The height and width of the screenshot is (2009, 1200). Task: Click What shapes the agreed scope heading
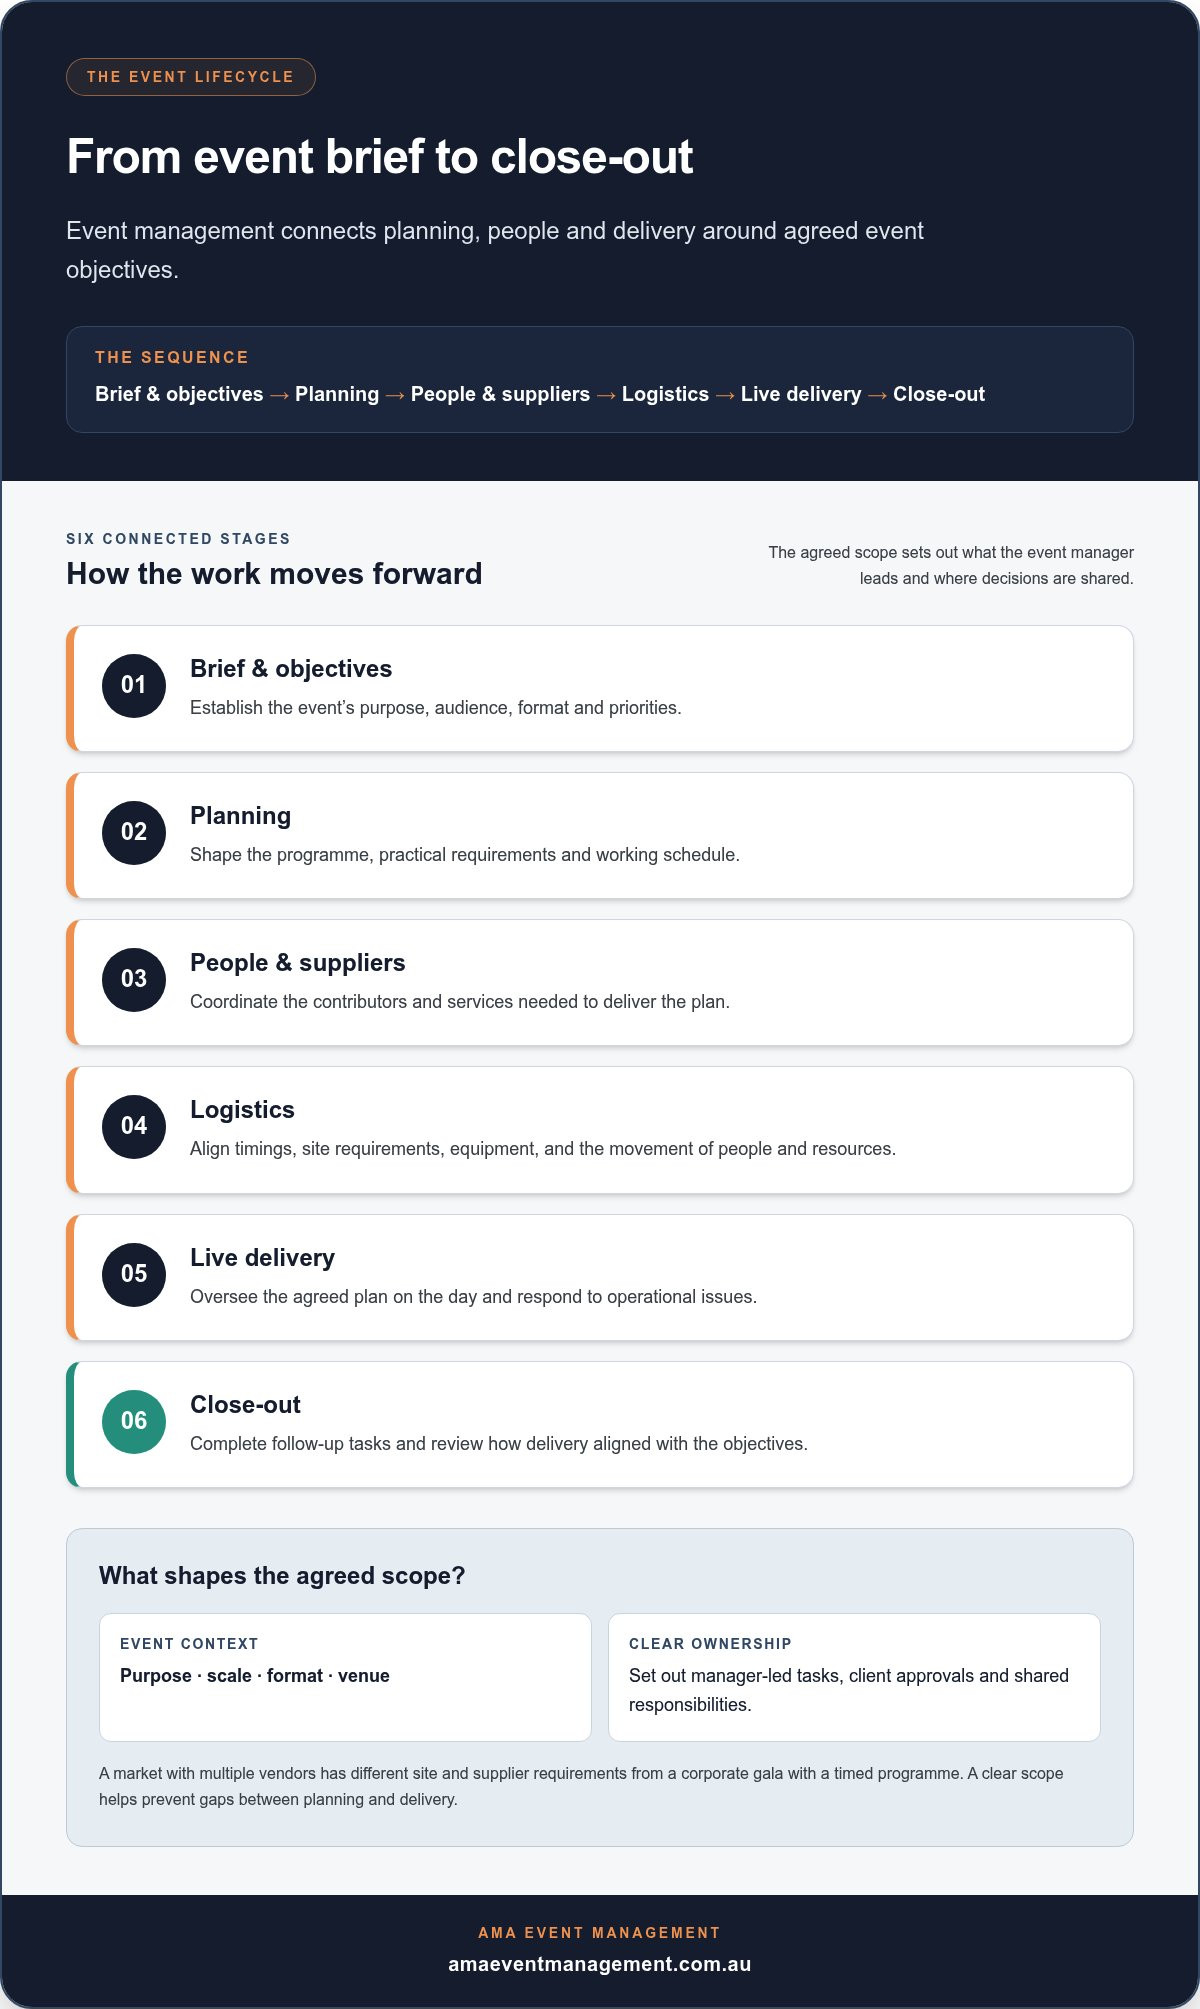(282, 1576)
